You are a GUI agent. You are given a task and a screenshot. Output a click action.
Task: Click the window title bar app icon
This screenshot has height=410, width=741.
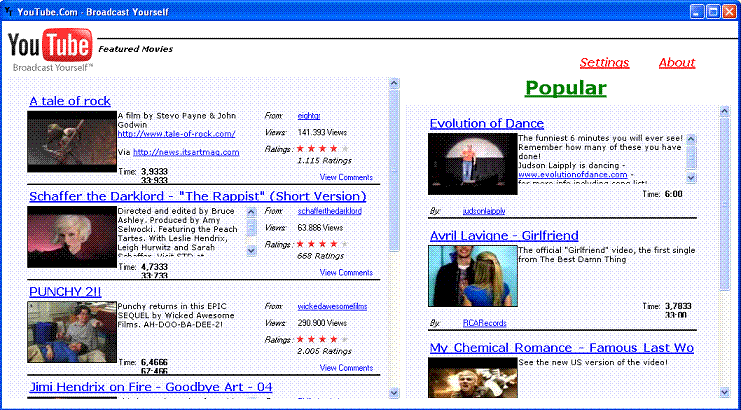pyautogui.click(x=9, y=11)
